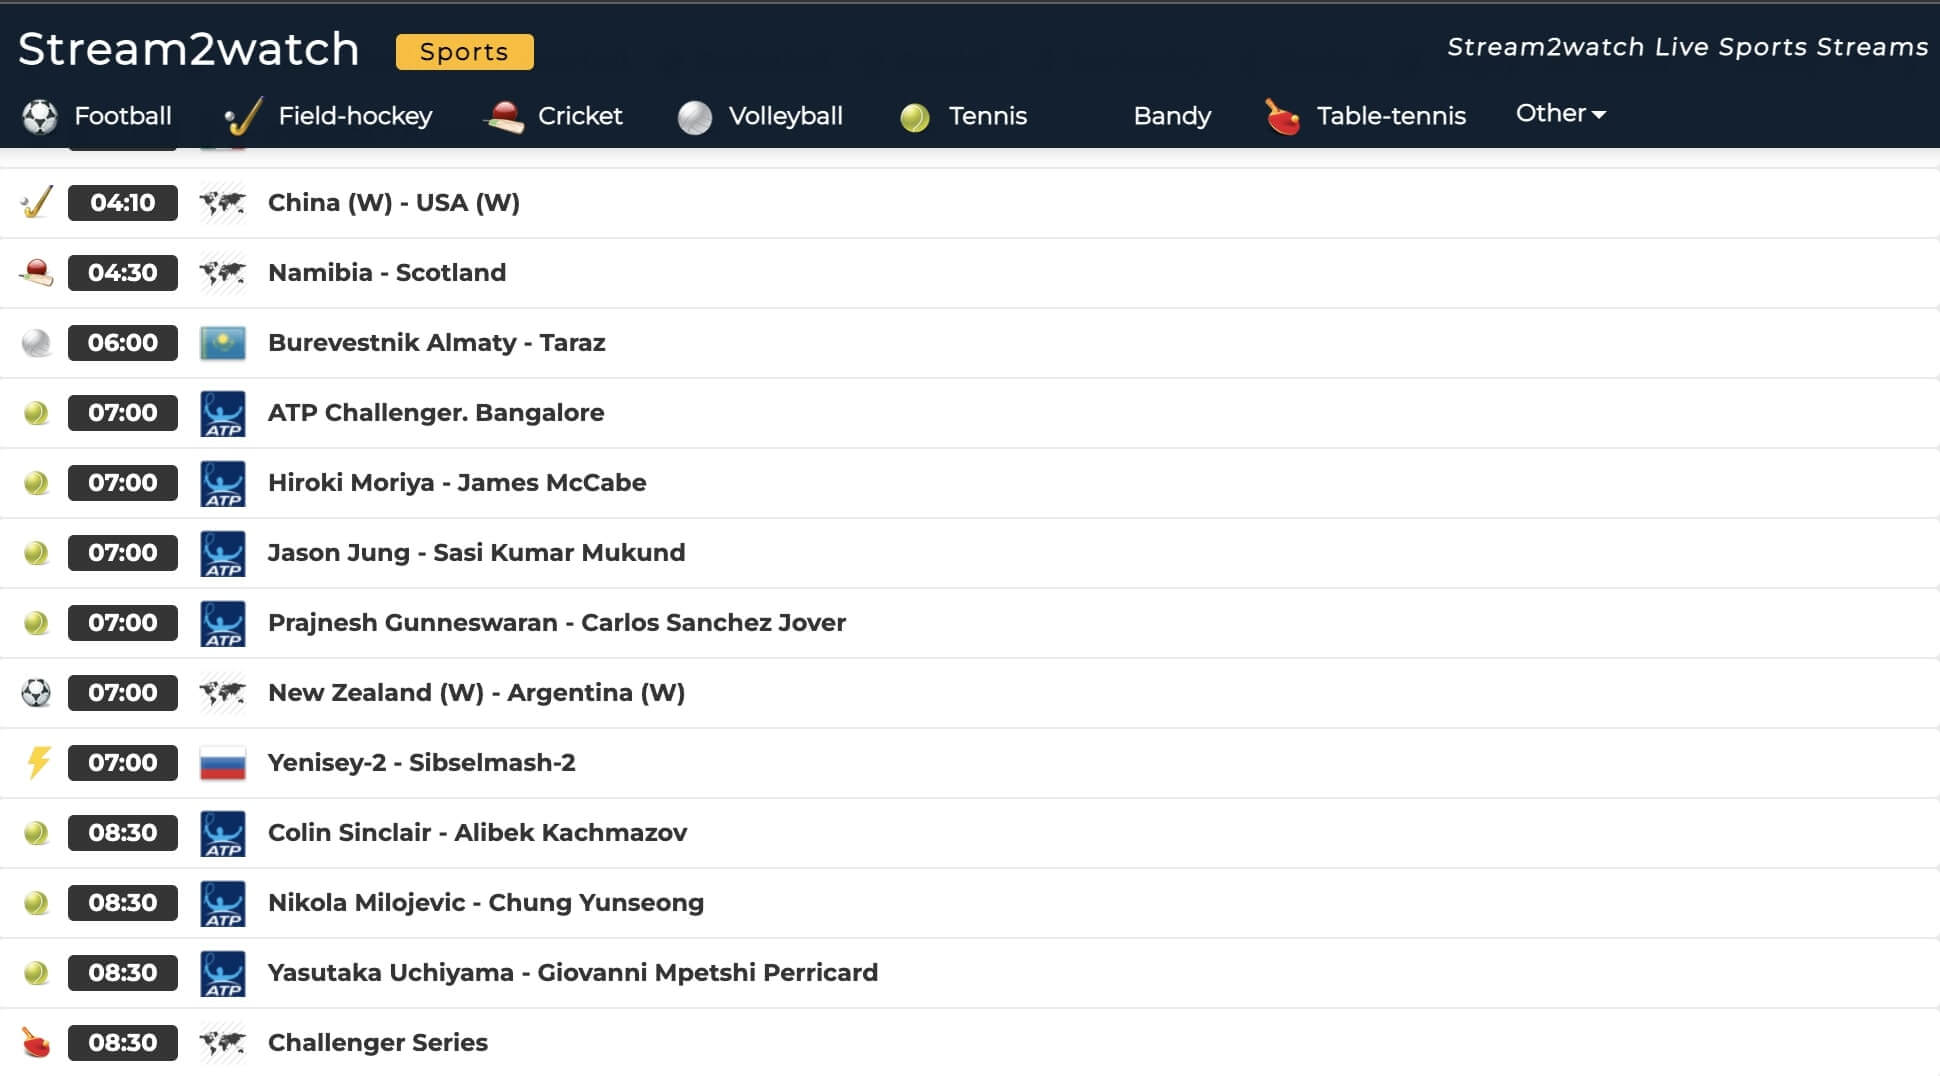Click the Russian flag next to Yenisey-2
1940x1076 pixels.
click(222, 763)
